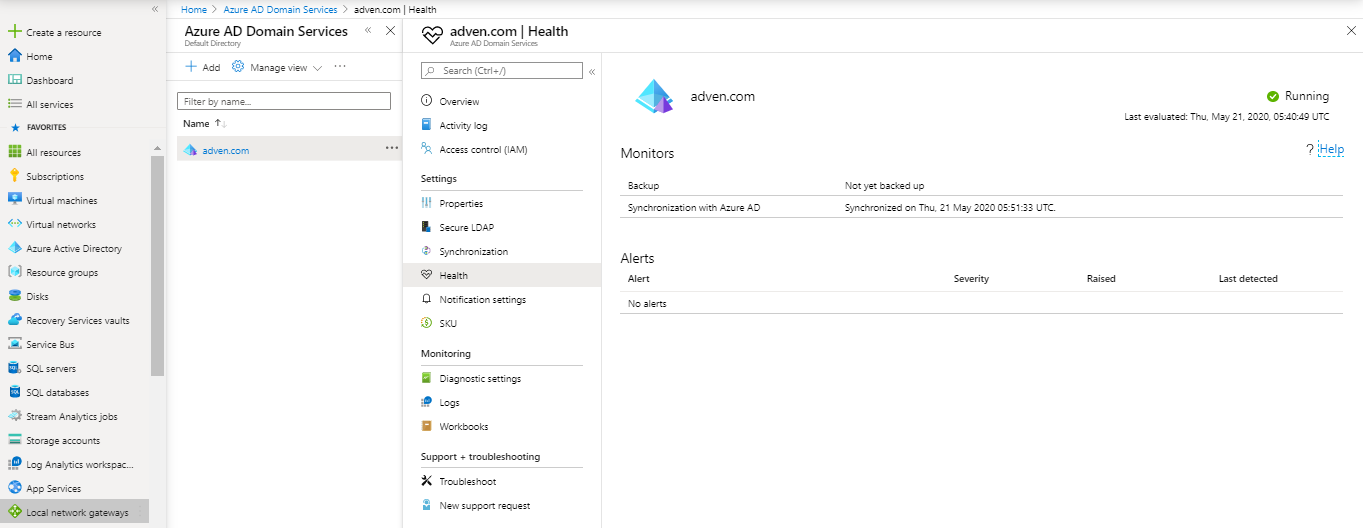Open All resources grid icon
The height and width of the screenshot is (528, 1363).
point(15,152)
